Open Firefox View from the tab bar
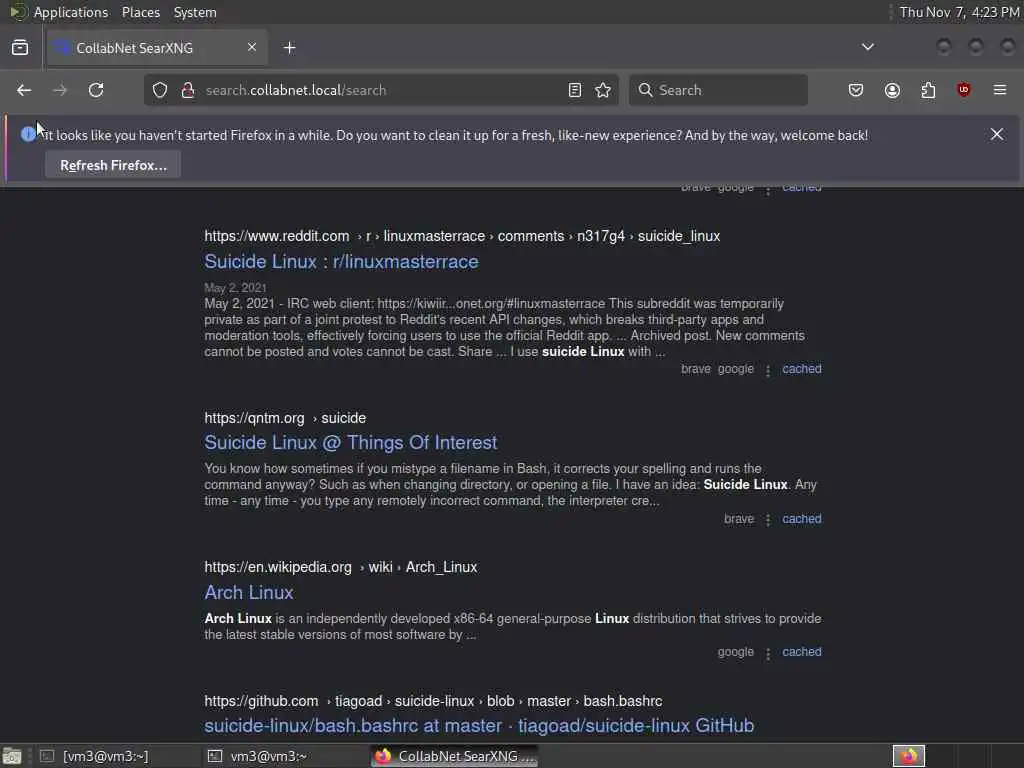Image resolution: width=1024 pixels, height=768 pixels. click(20, 48)
